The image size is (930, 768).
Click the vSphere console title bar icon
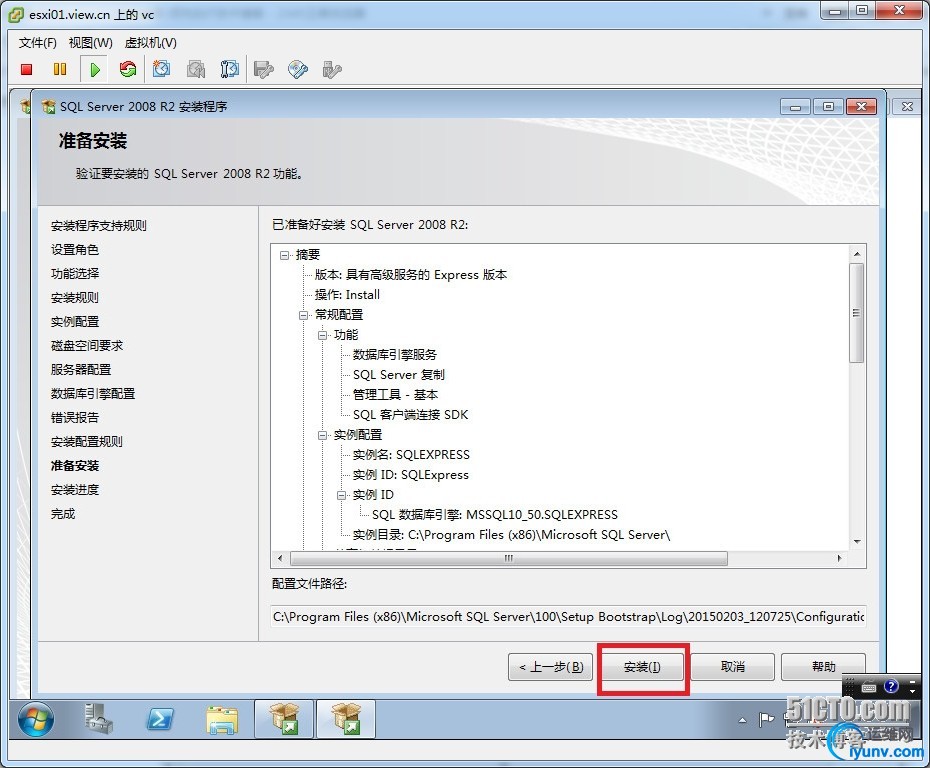point(17,14)
